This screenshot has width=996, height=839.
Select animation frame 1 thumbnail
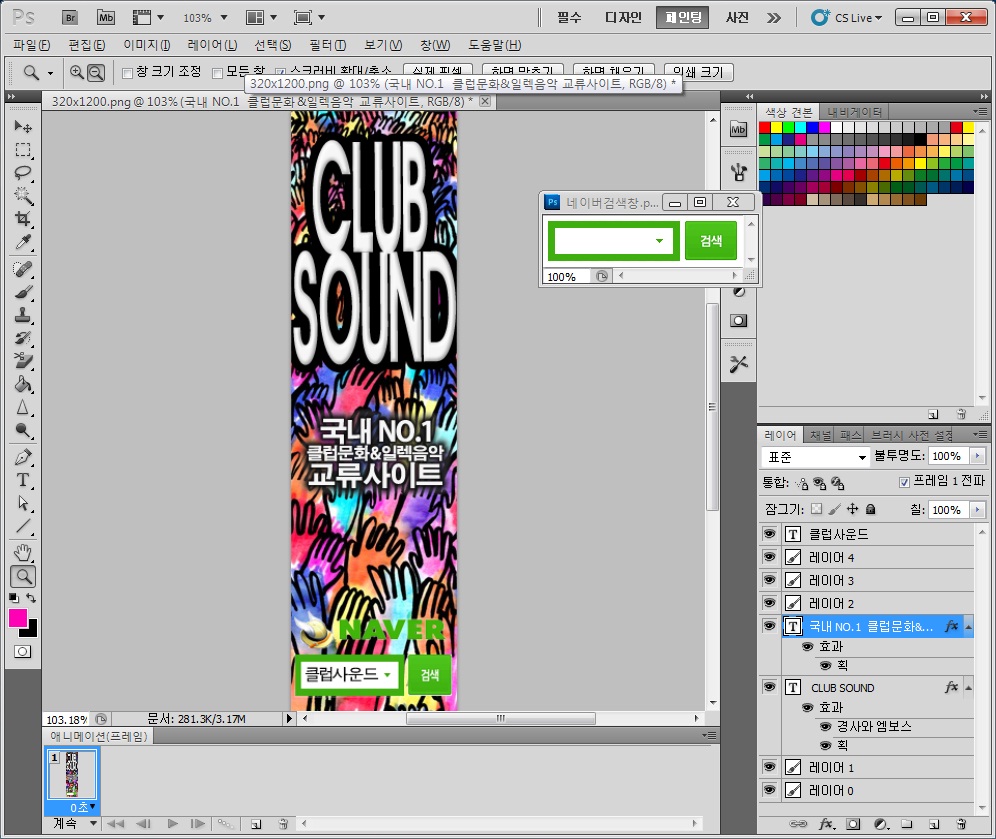[x=72, y=774]
